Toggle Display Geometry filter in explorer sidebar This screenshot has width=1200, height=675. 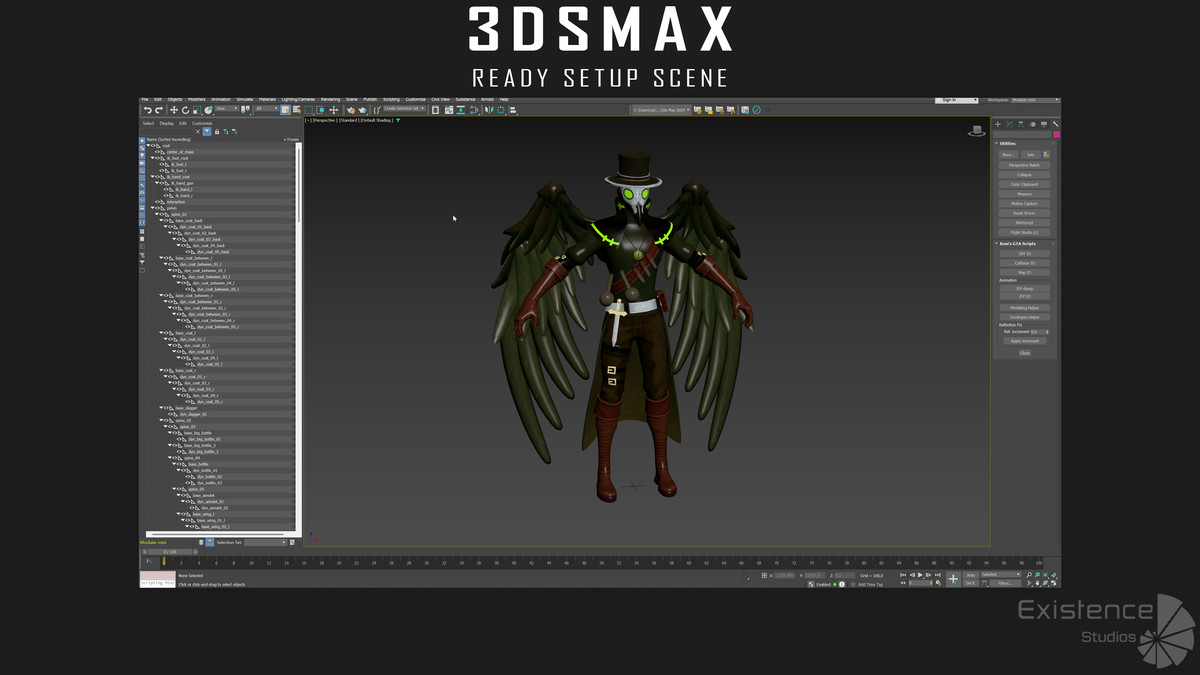click(x=142, y=140)
